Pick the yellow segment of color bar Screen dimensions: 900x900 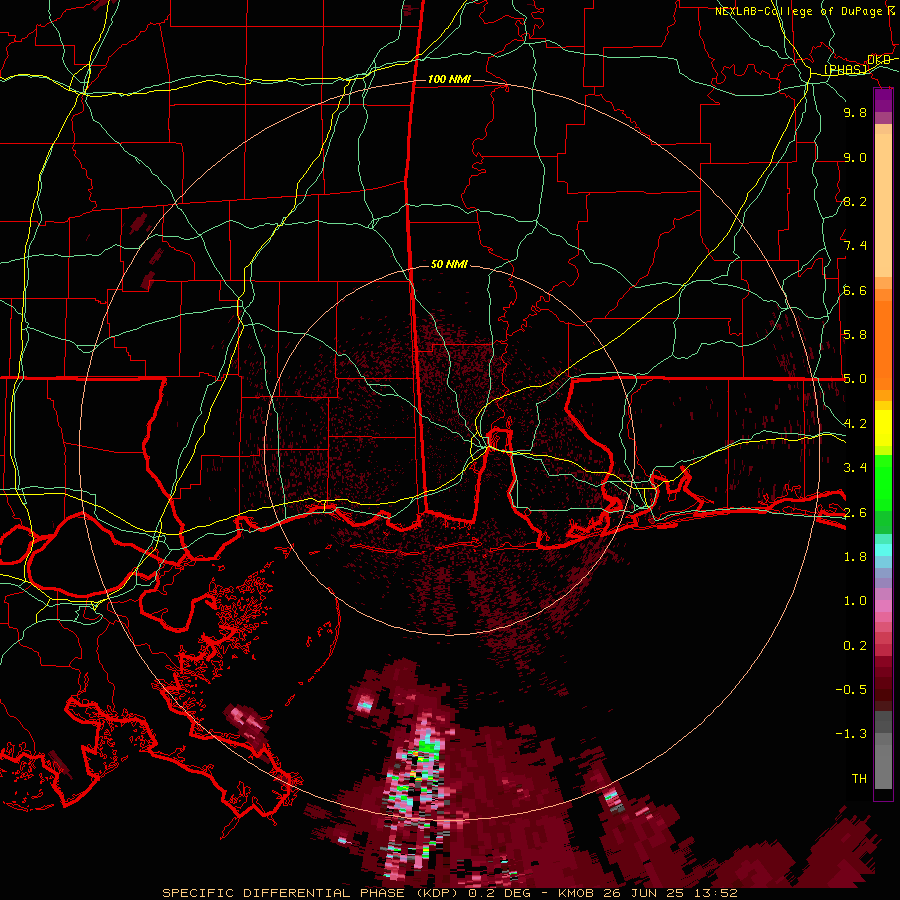coord(883,428)
